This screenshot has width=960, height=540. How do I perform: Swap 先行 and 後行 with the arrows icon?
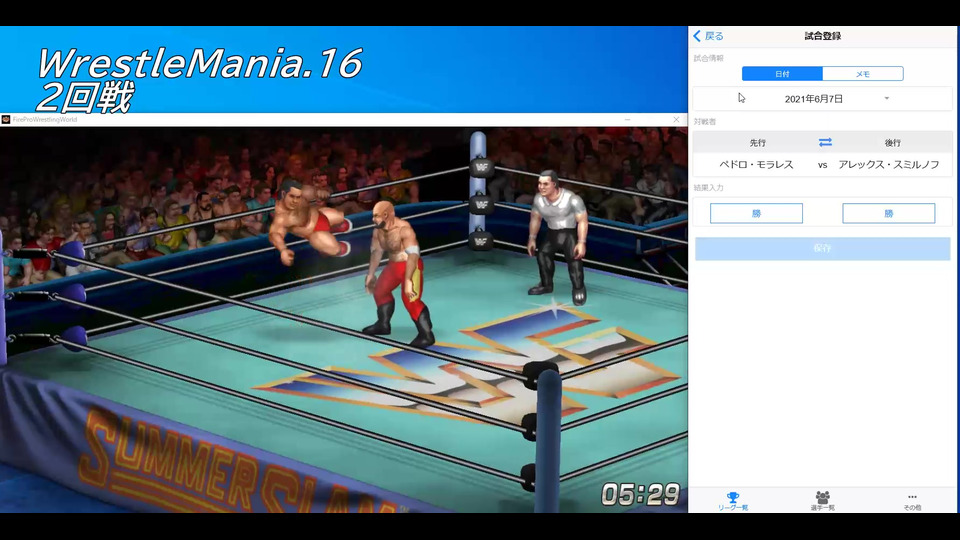[x=825, y=142]
